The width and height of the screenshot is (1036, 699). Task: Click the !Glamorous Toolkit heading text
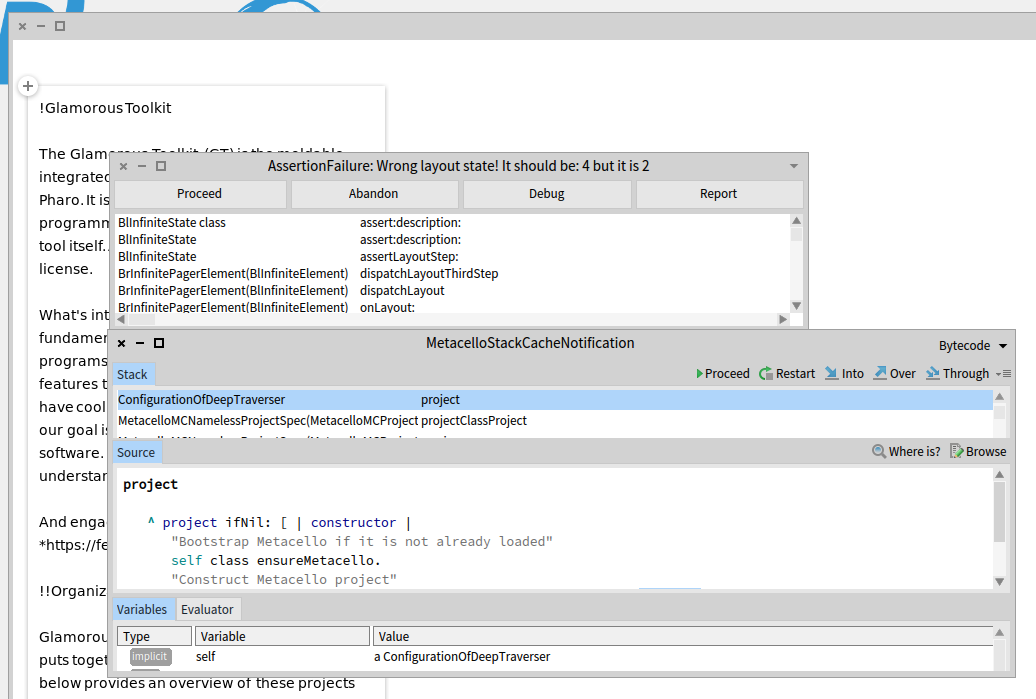coord(105,108)
